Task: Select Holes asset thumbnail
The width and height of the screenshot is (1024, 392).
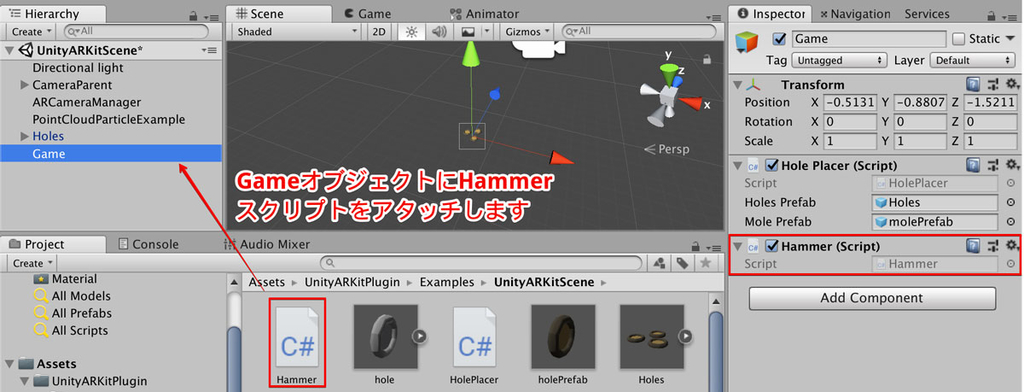Action: click(x=652, y=337)
